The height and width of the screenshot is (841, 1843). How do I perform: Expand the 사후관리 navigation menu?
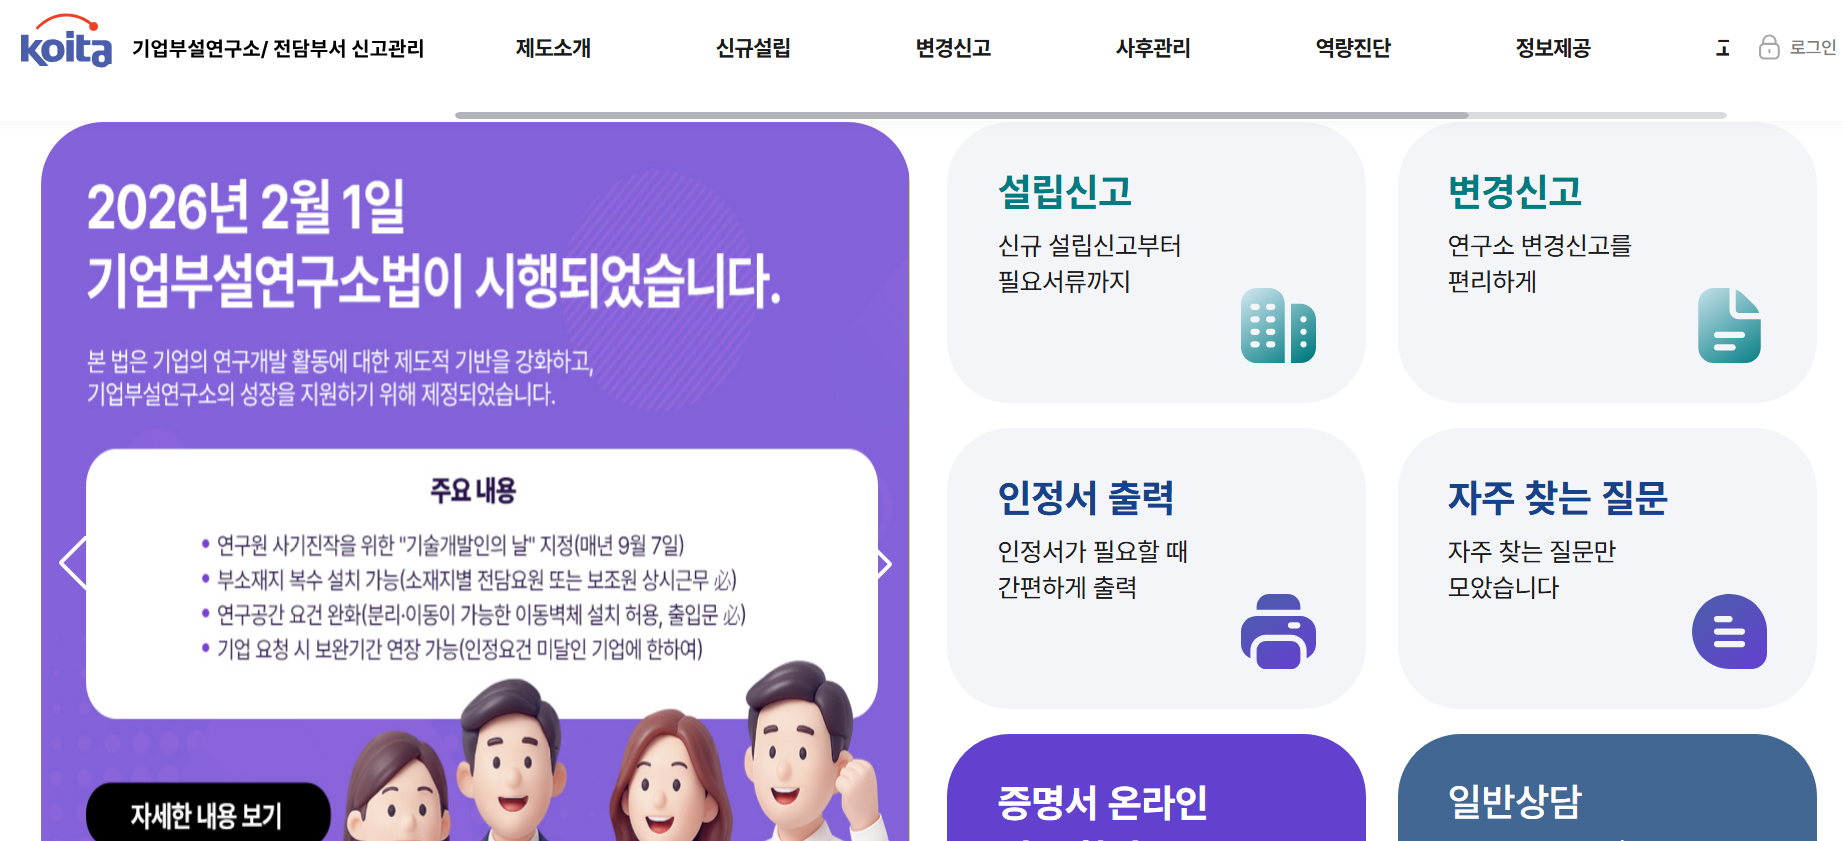(1153, 48)
